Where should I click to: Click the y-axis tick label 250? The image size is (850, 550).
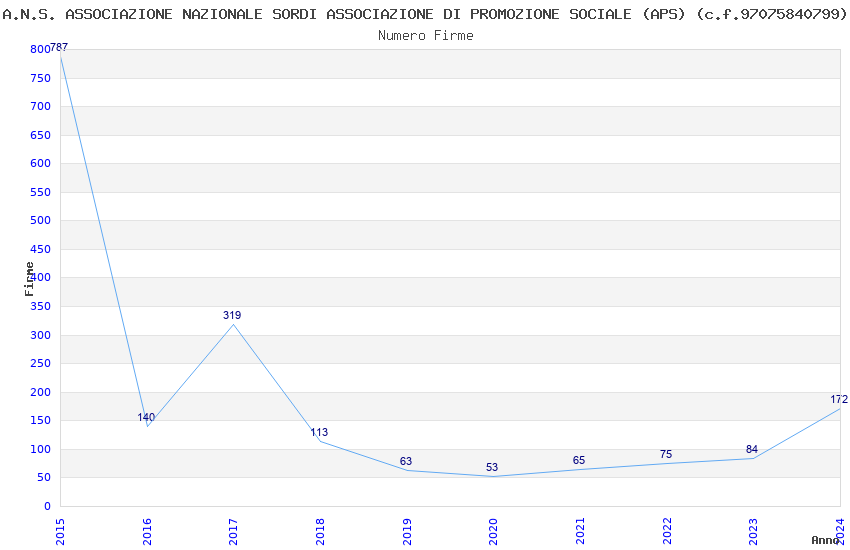pos(41,363)
